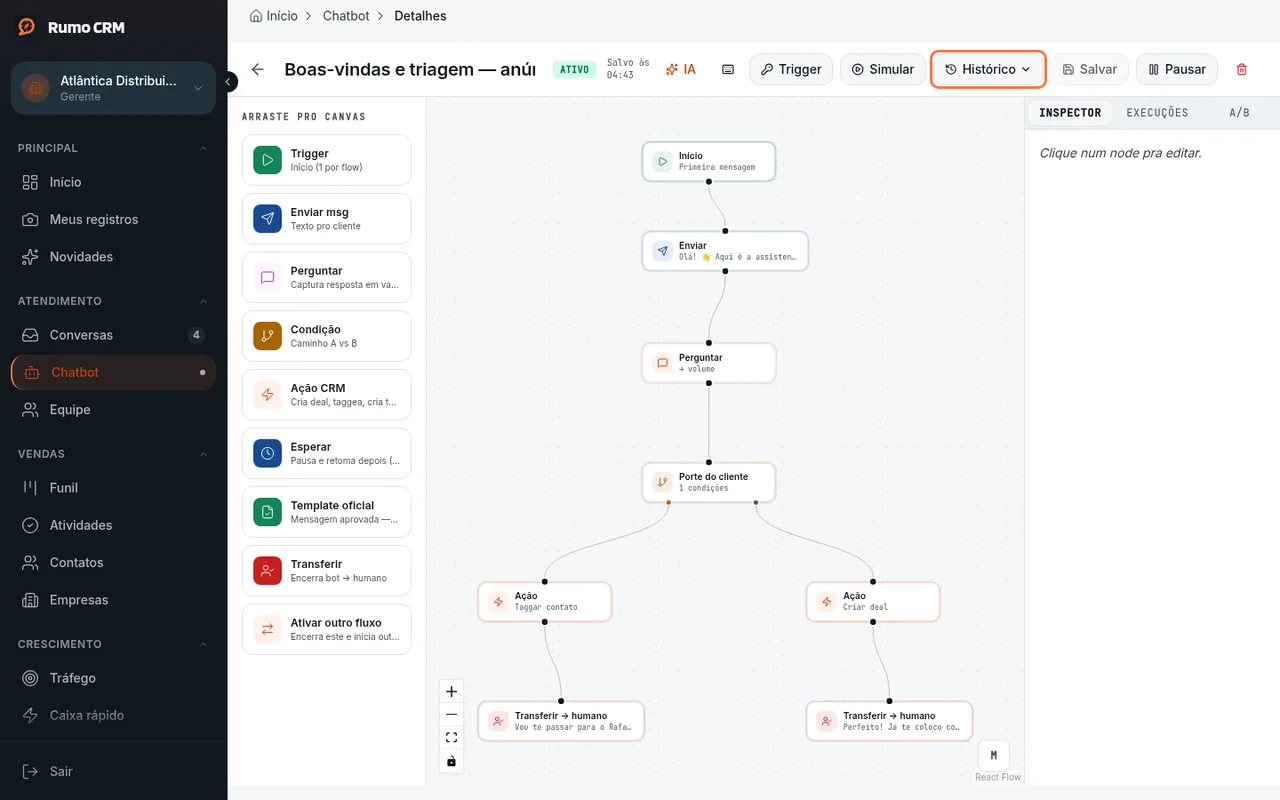Open the Atlântica Distribui account switcher
1280x800 pixels.
pyautogui.click(x=113, y=88)
